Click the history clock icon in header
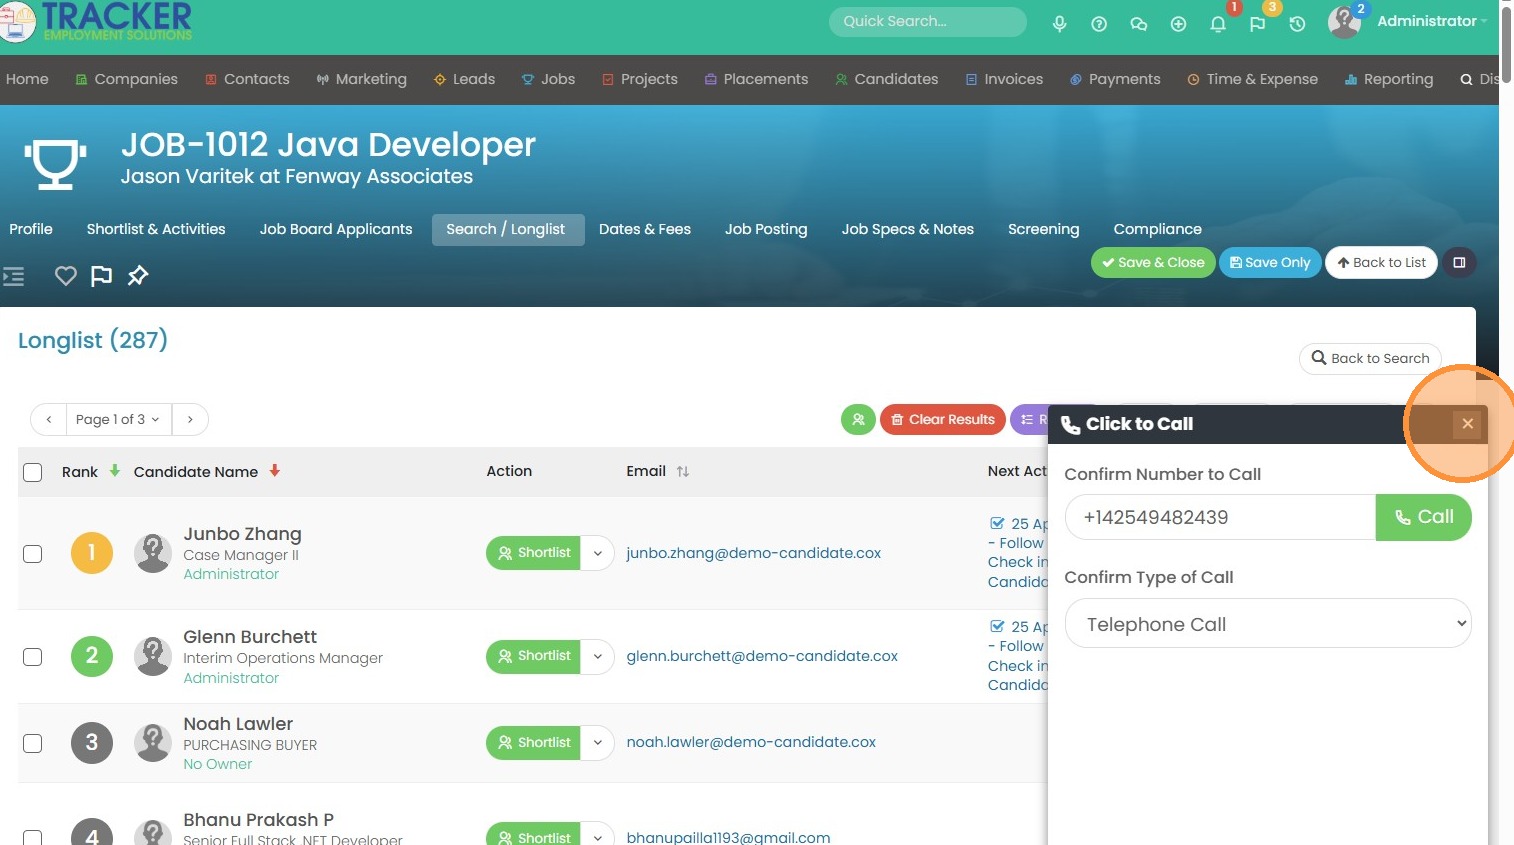The height and width of the screenshot is (845, 1514). 1297,24
